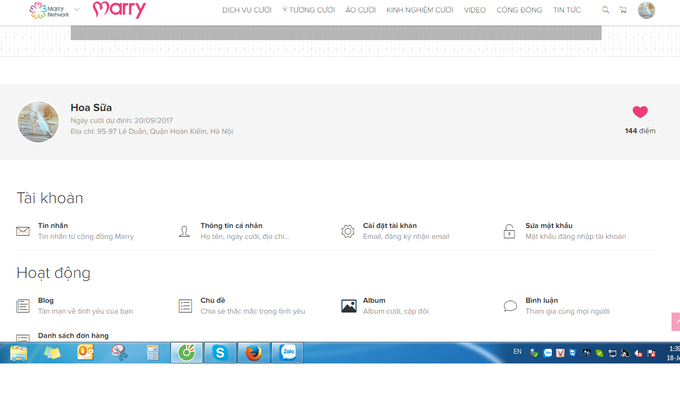Click the pink heart points icon

(640, 113)
